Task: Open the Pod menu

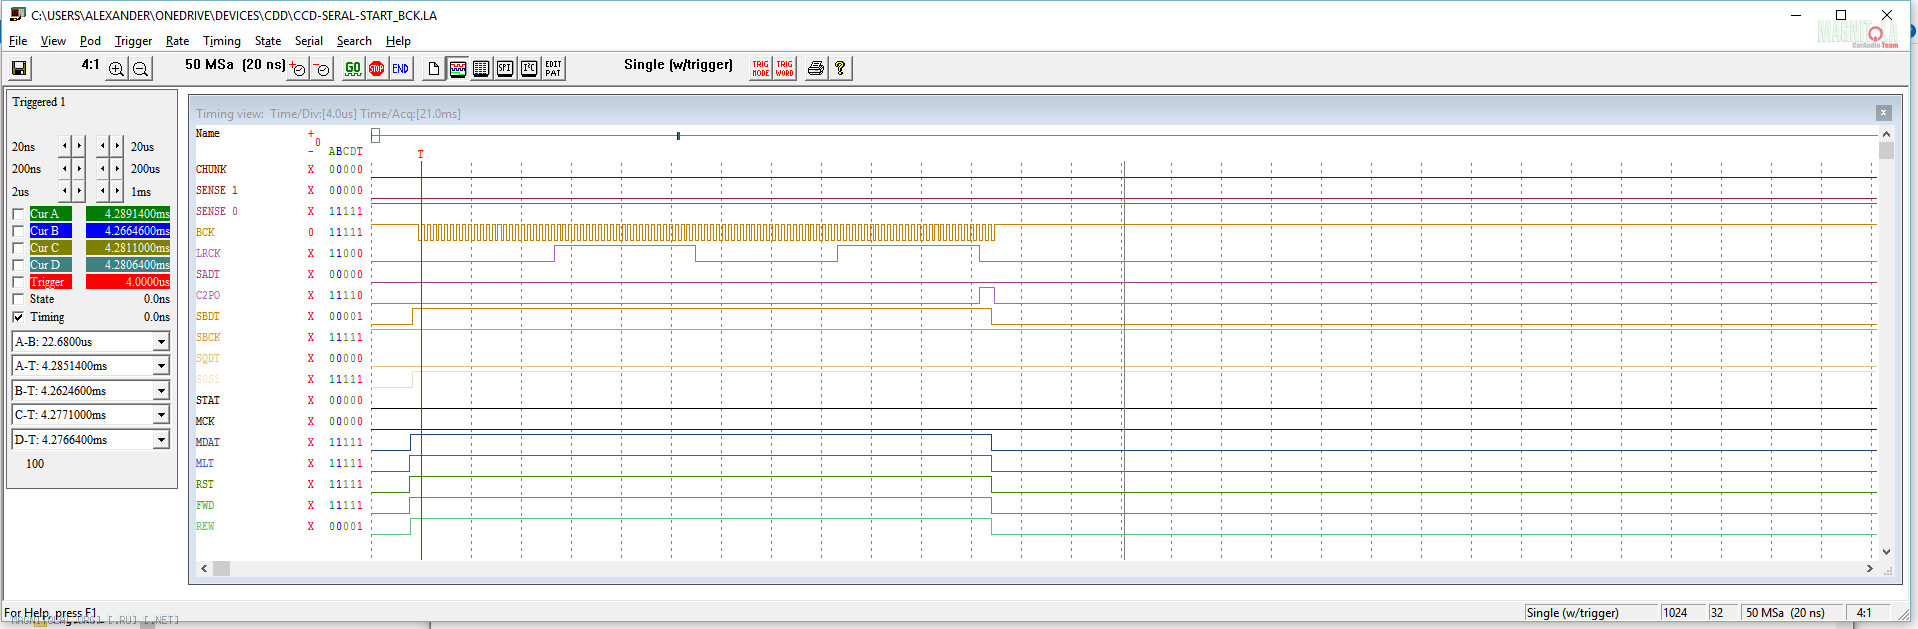Action: [x=90, y=41]
